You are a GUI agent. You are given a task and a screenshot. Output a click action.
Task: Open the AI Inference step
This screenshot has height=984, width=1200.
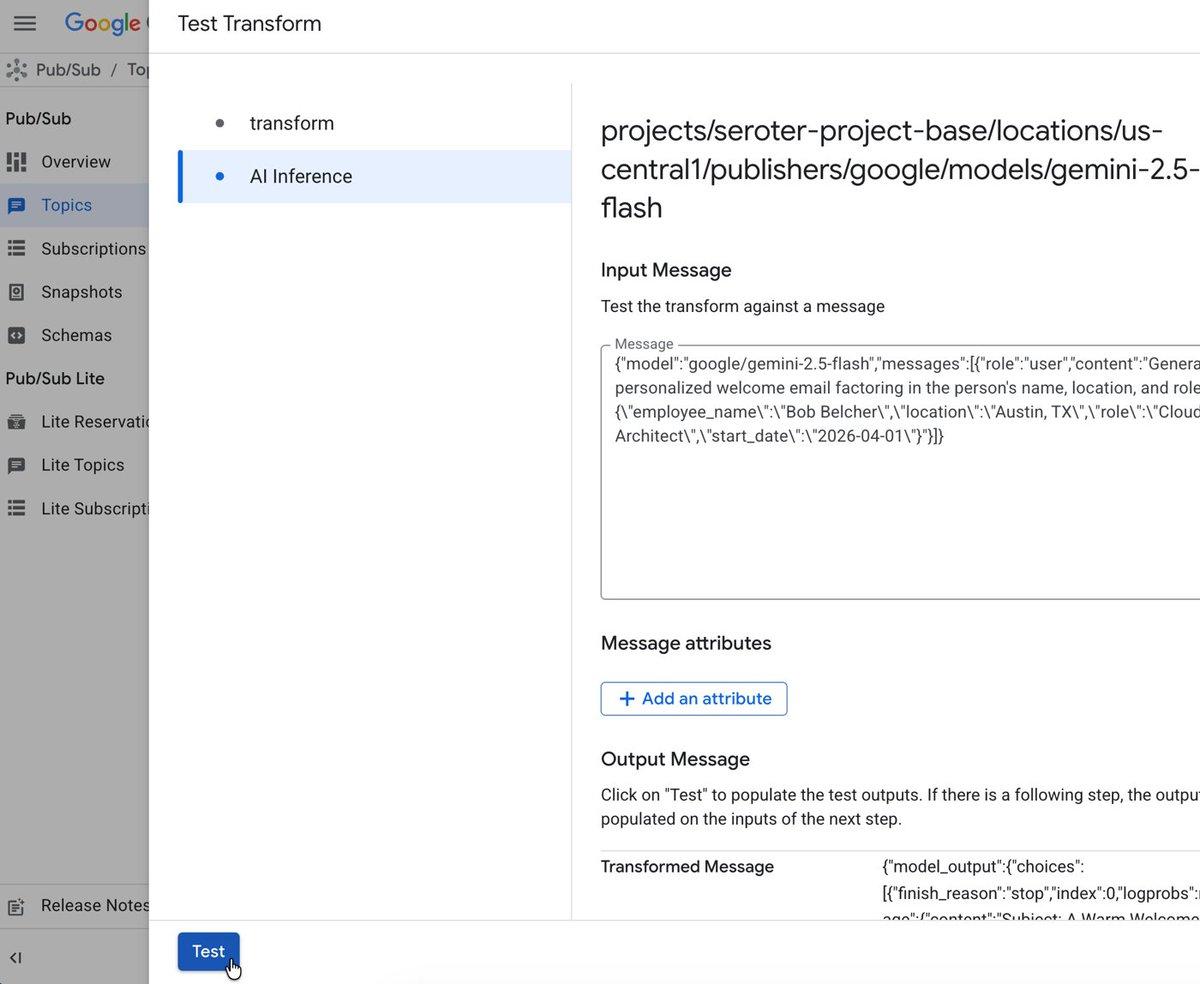tap(301, 176)
